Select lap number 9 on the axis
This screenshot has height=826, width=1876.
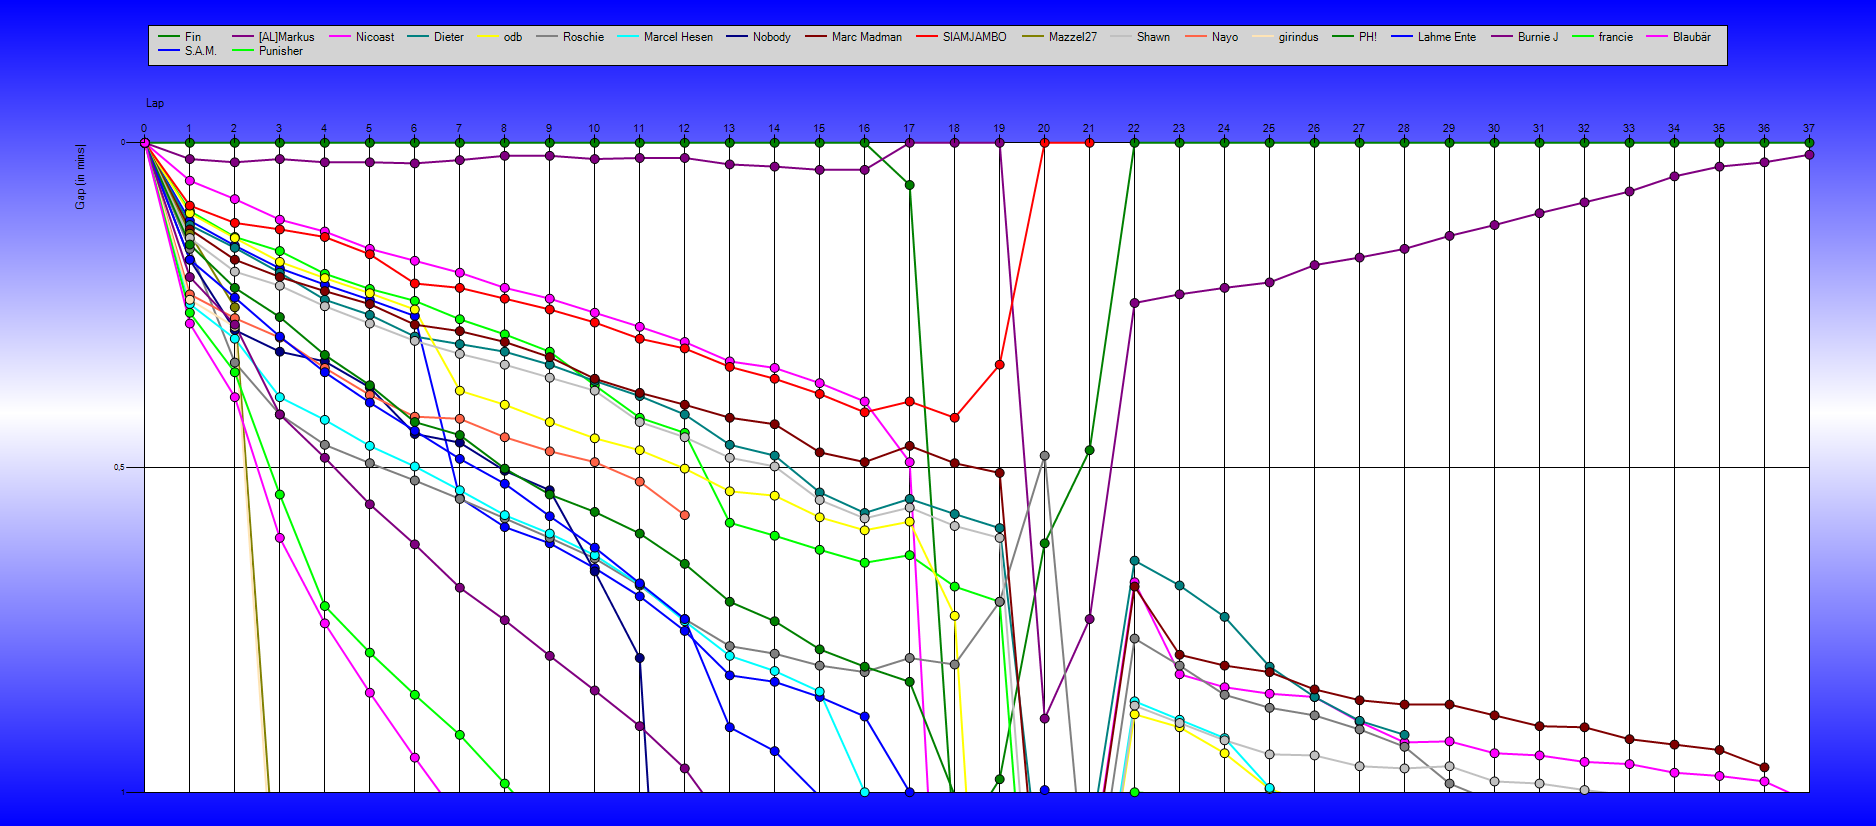tap(549, 128)
